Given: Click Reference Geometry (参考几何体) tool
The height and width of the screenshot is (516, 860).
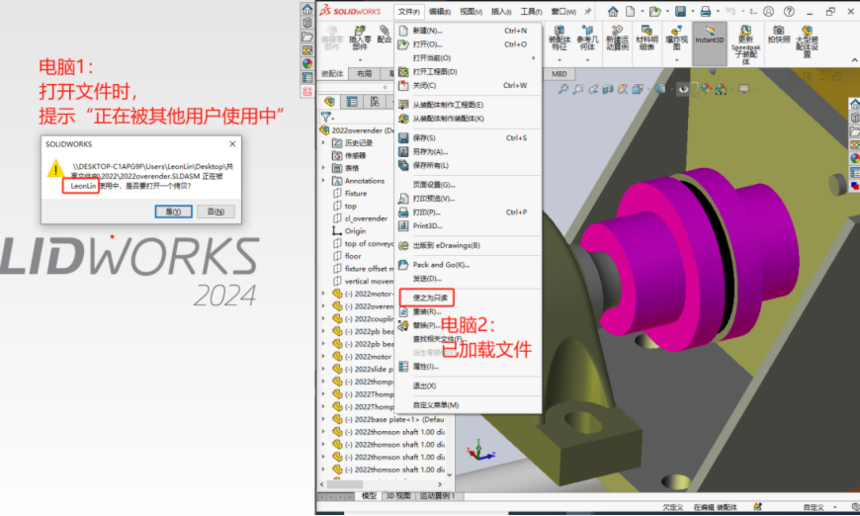Looking at the screenshot, I should click(588, 38).
